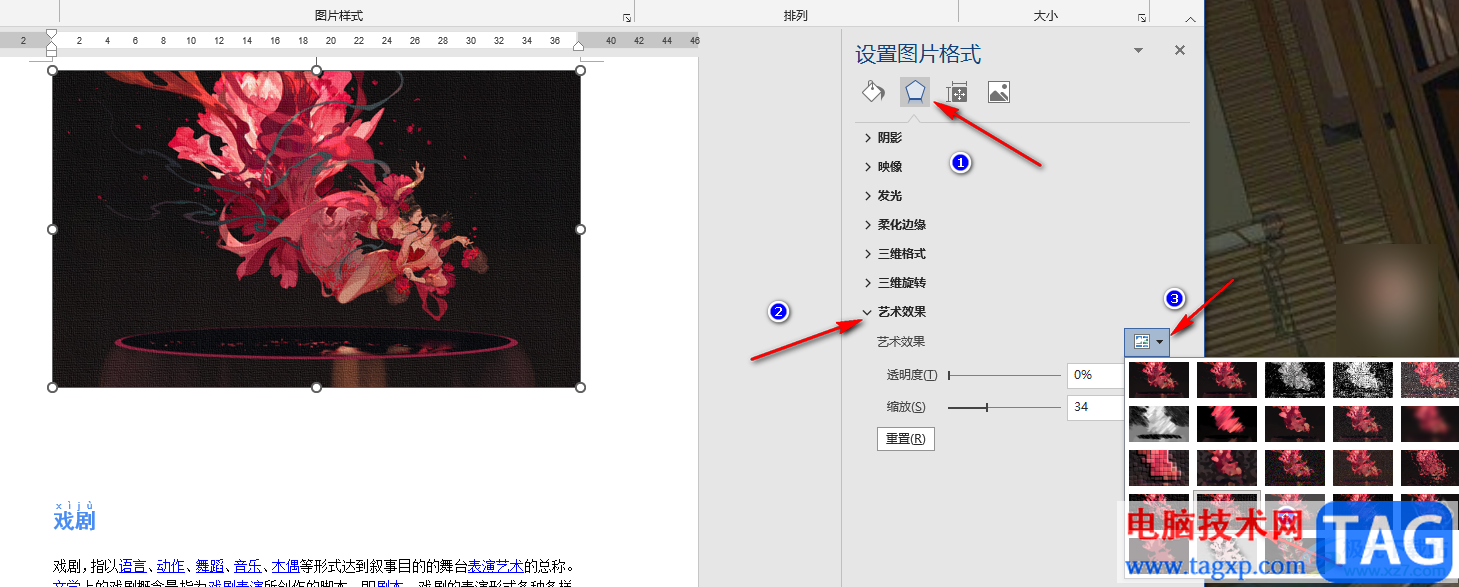The height and width of the screenshot is (587, 1459).
Task: Select the flower dancer picture in document
Action: click(x=316, y=228)
